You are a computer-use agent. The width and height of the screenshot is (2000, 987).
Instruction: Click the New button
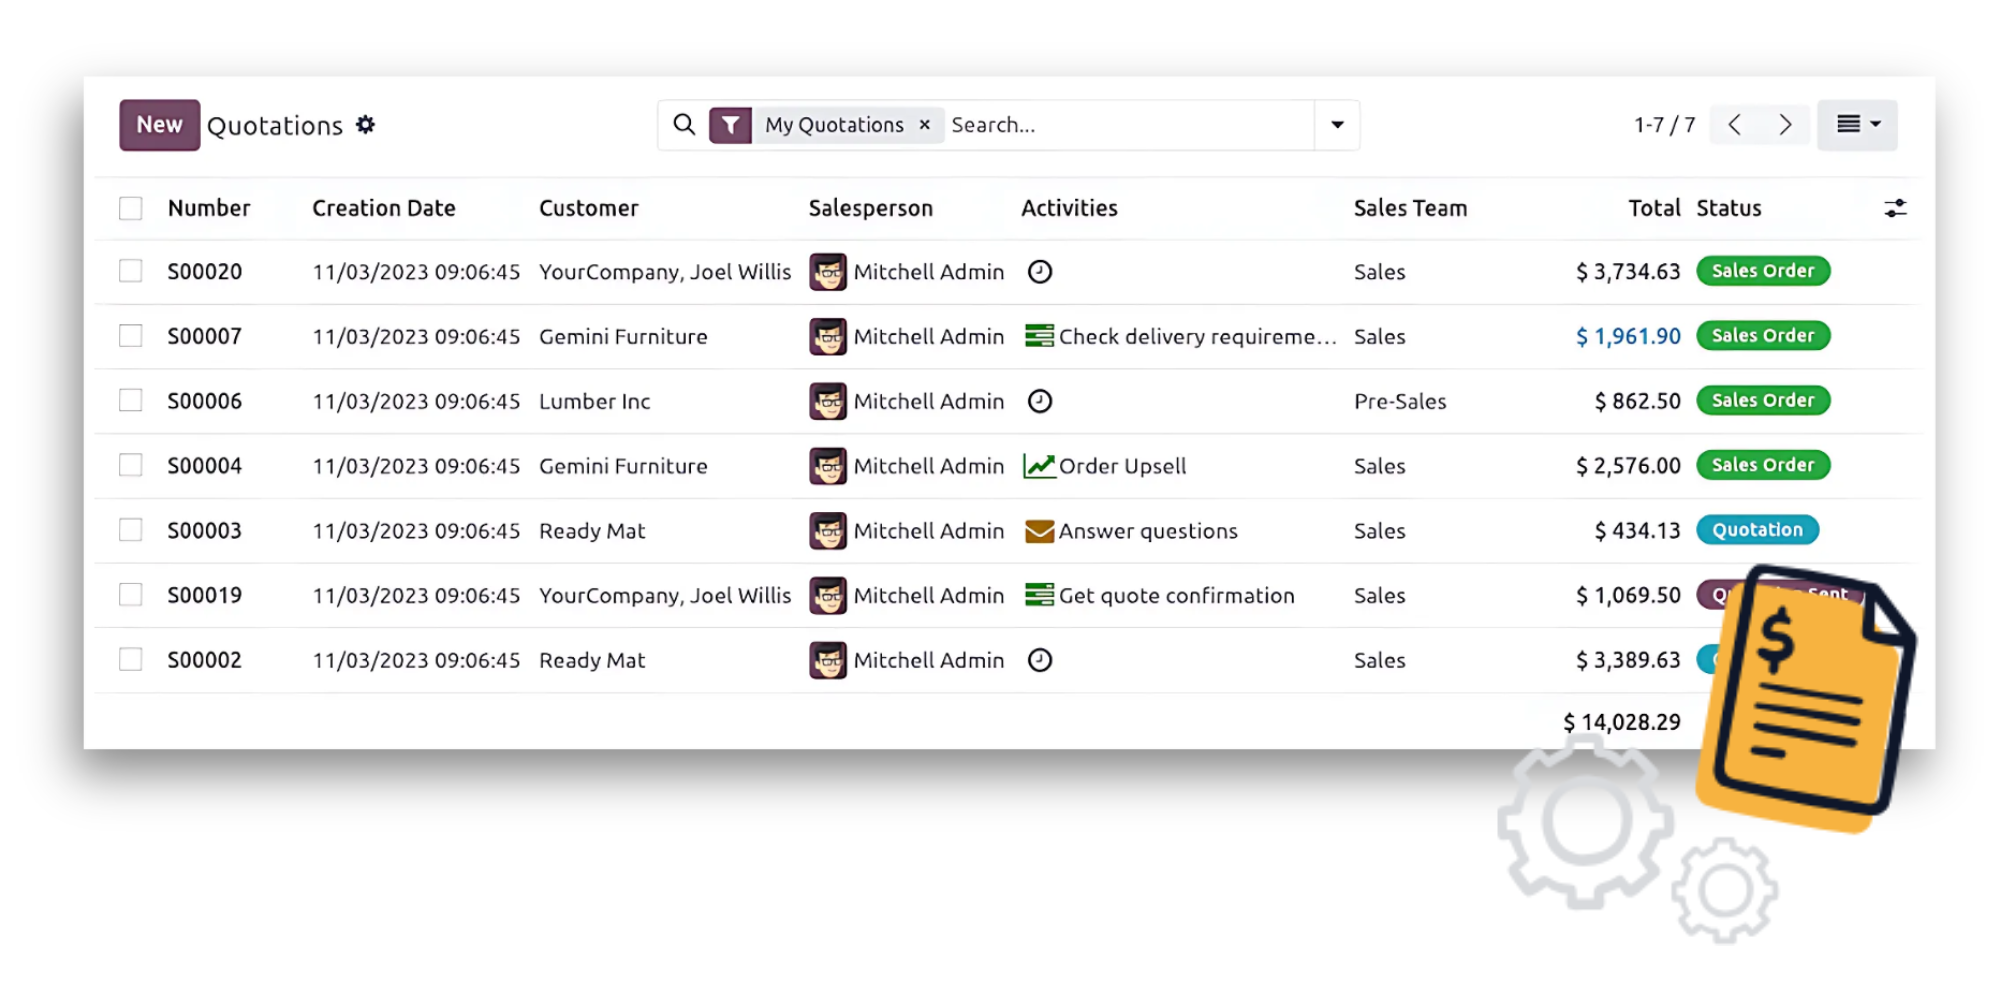click(160, 125)
